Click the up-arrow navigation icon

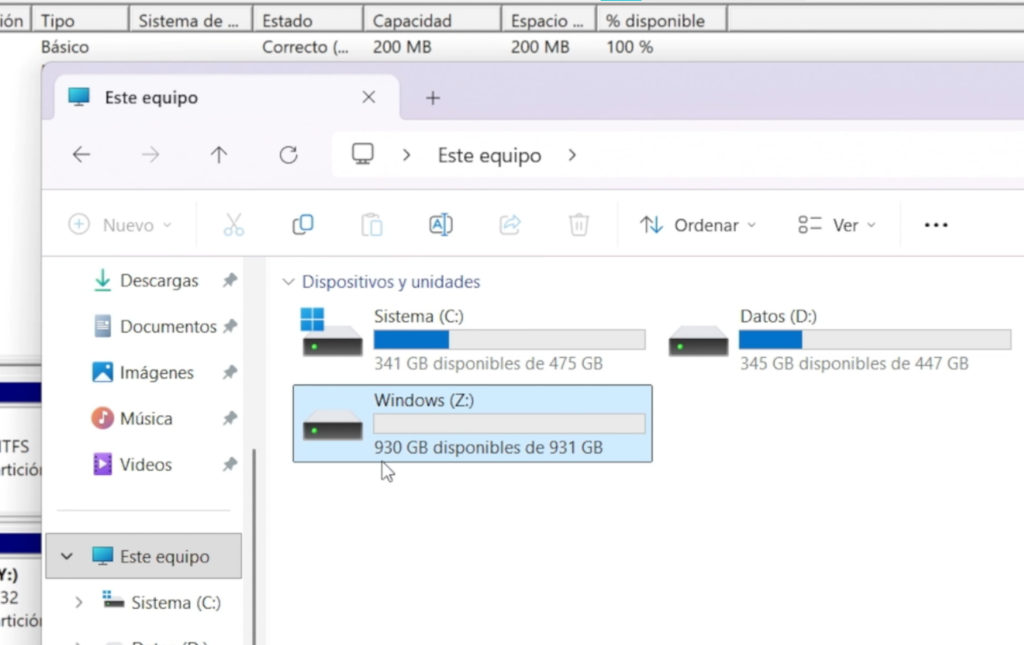click(x=219, y=154)
